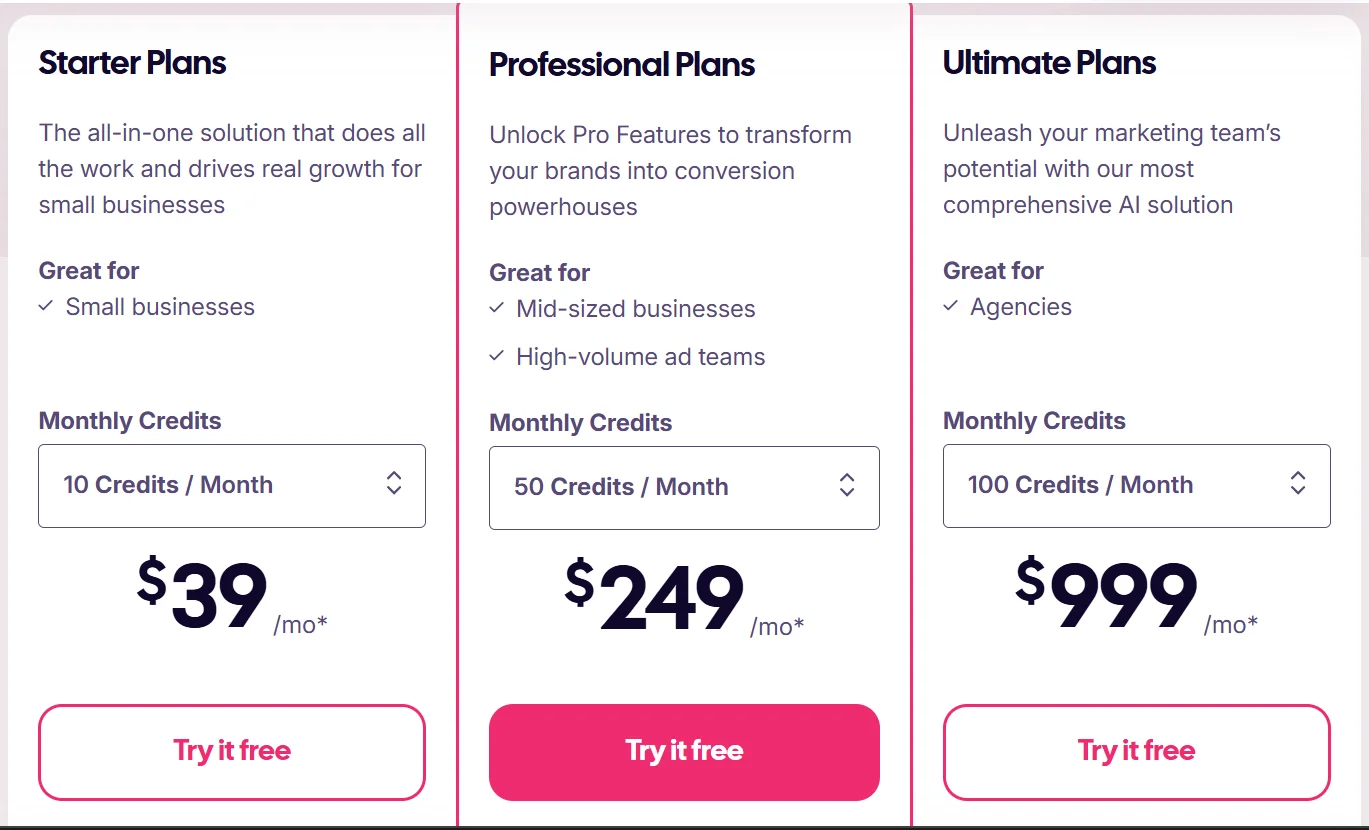Start the Starter plan with Try it free
Viewport: 1369px width, 830px height.
(x=232, y=751)
